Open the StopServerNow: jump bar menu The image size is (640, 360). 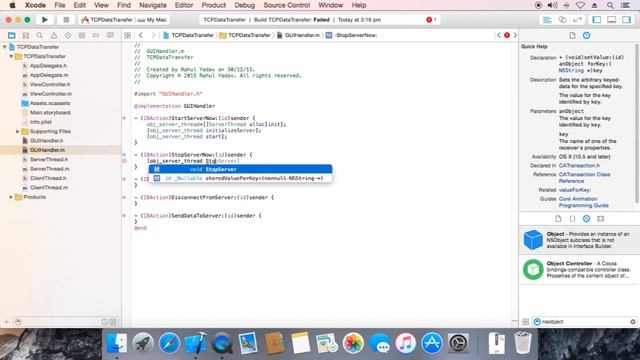point(351,36)
